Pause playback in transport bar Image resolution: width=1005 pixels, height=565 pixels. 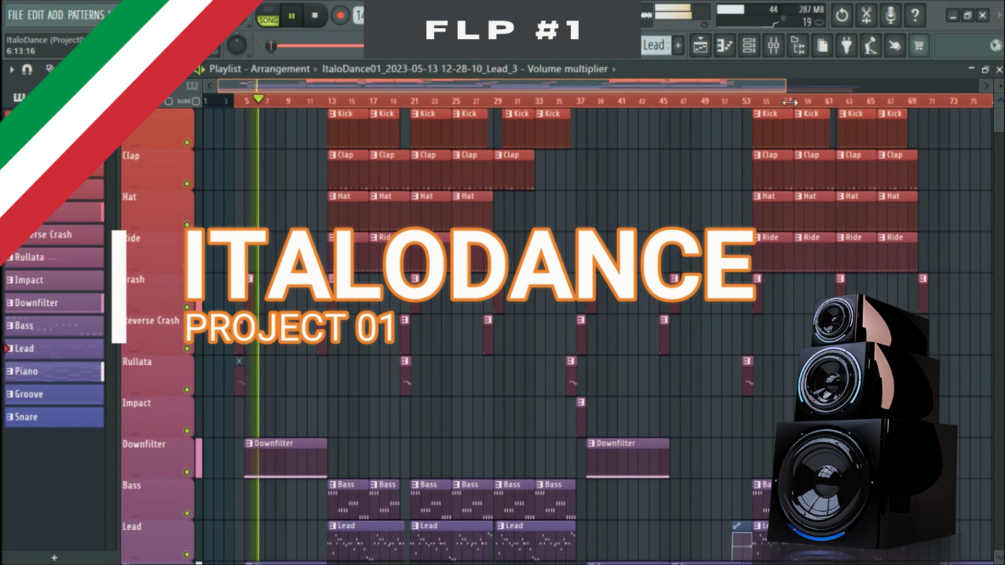click(x=292, y=15)
